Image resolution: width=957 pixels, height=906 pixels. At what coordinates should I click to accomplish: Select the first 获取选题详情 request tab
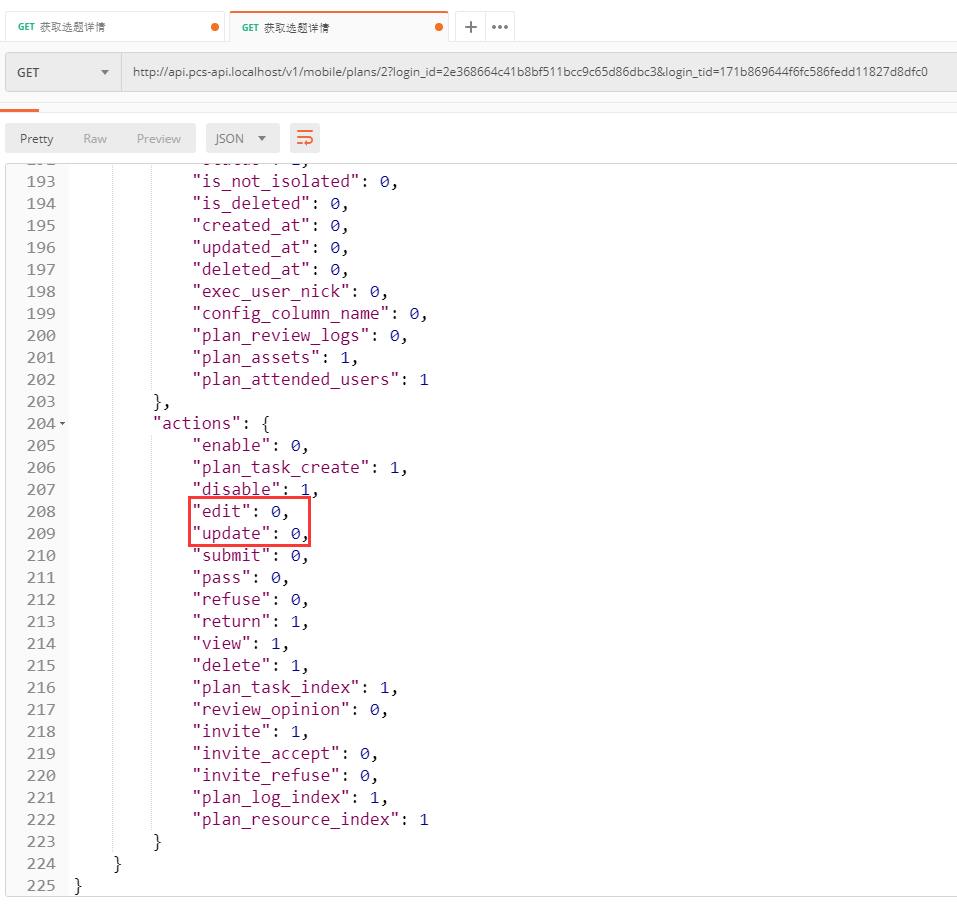110,28
